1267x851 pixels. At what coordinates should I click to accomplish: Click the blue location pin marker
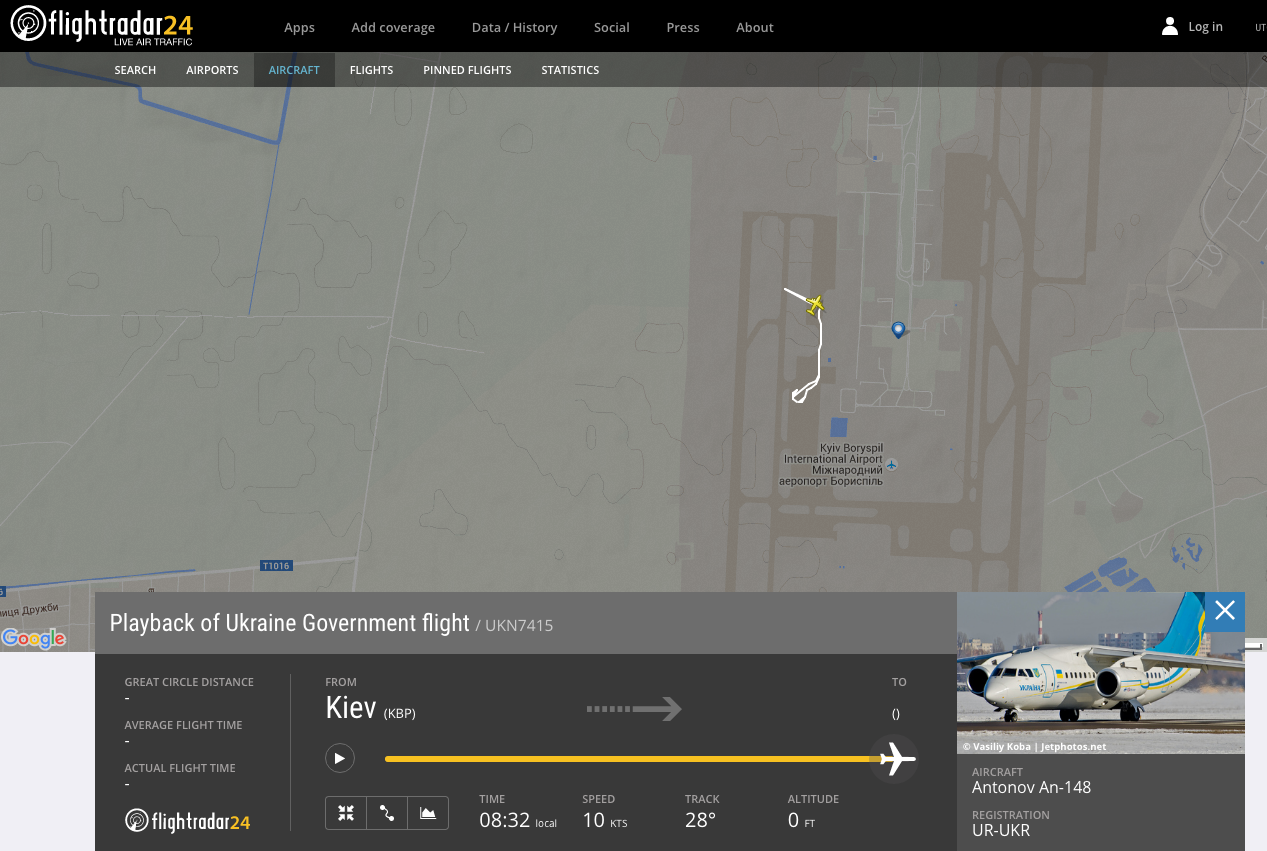click(898, 329)
